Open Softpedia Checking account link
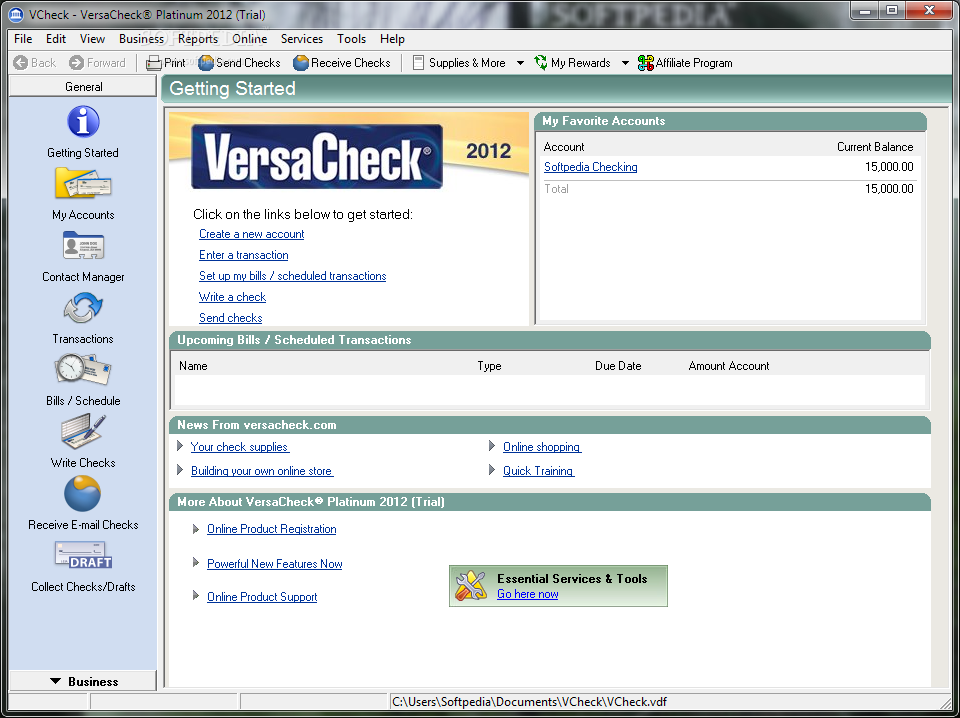960x718 pixels. [x=591, y=166]
